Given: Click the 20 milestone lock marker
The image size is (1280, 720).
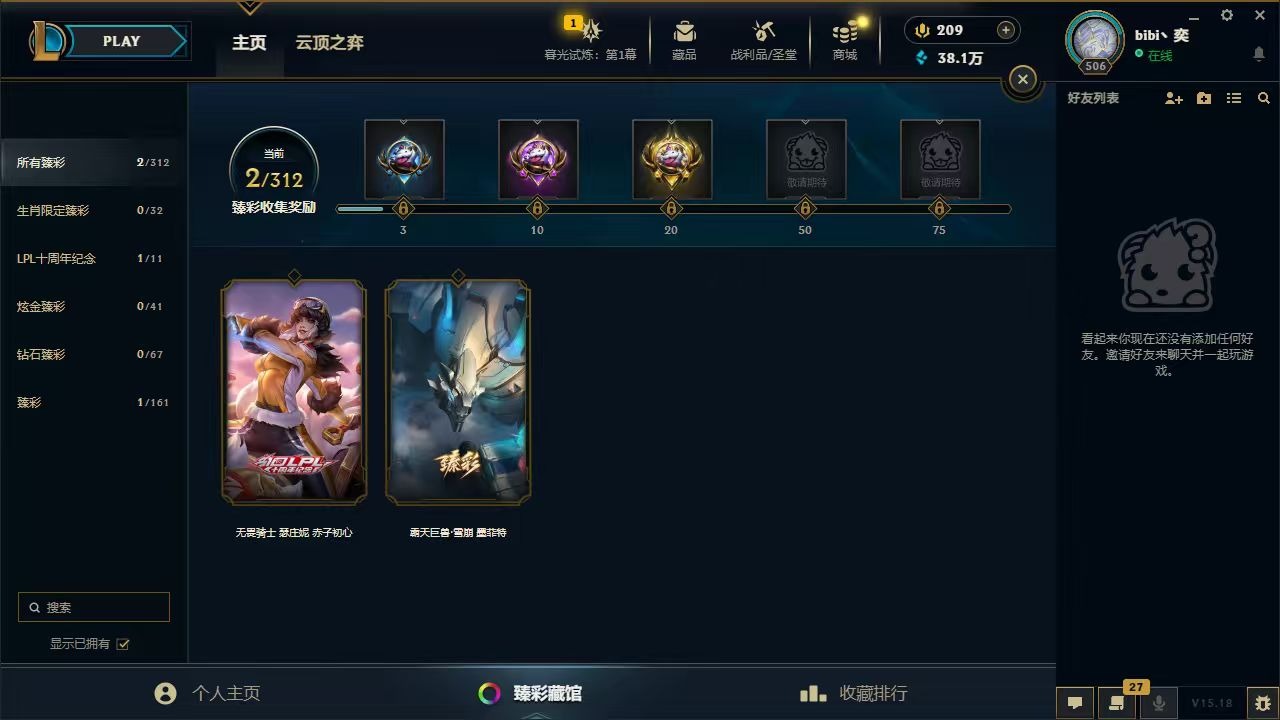Looking at the screenshot, I should 671,209.
